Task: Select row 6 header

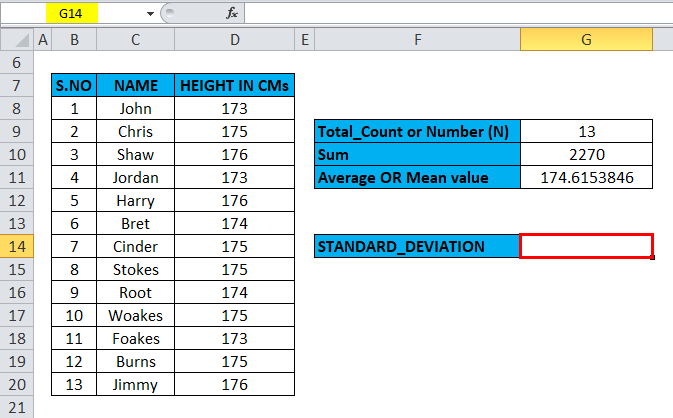Action: pyautogui.click(x=17, y=63)
